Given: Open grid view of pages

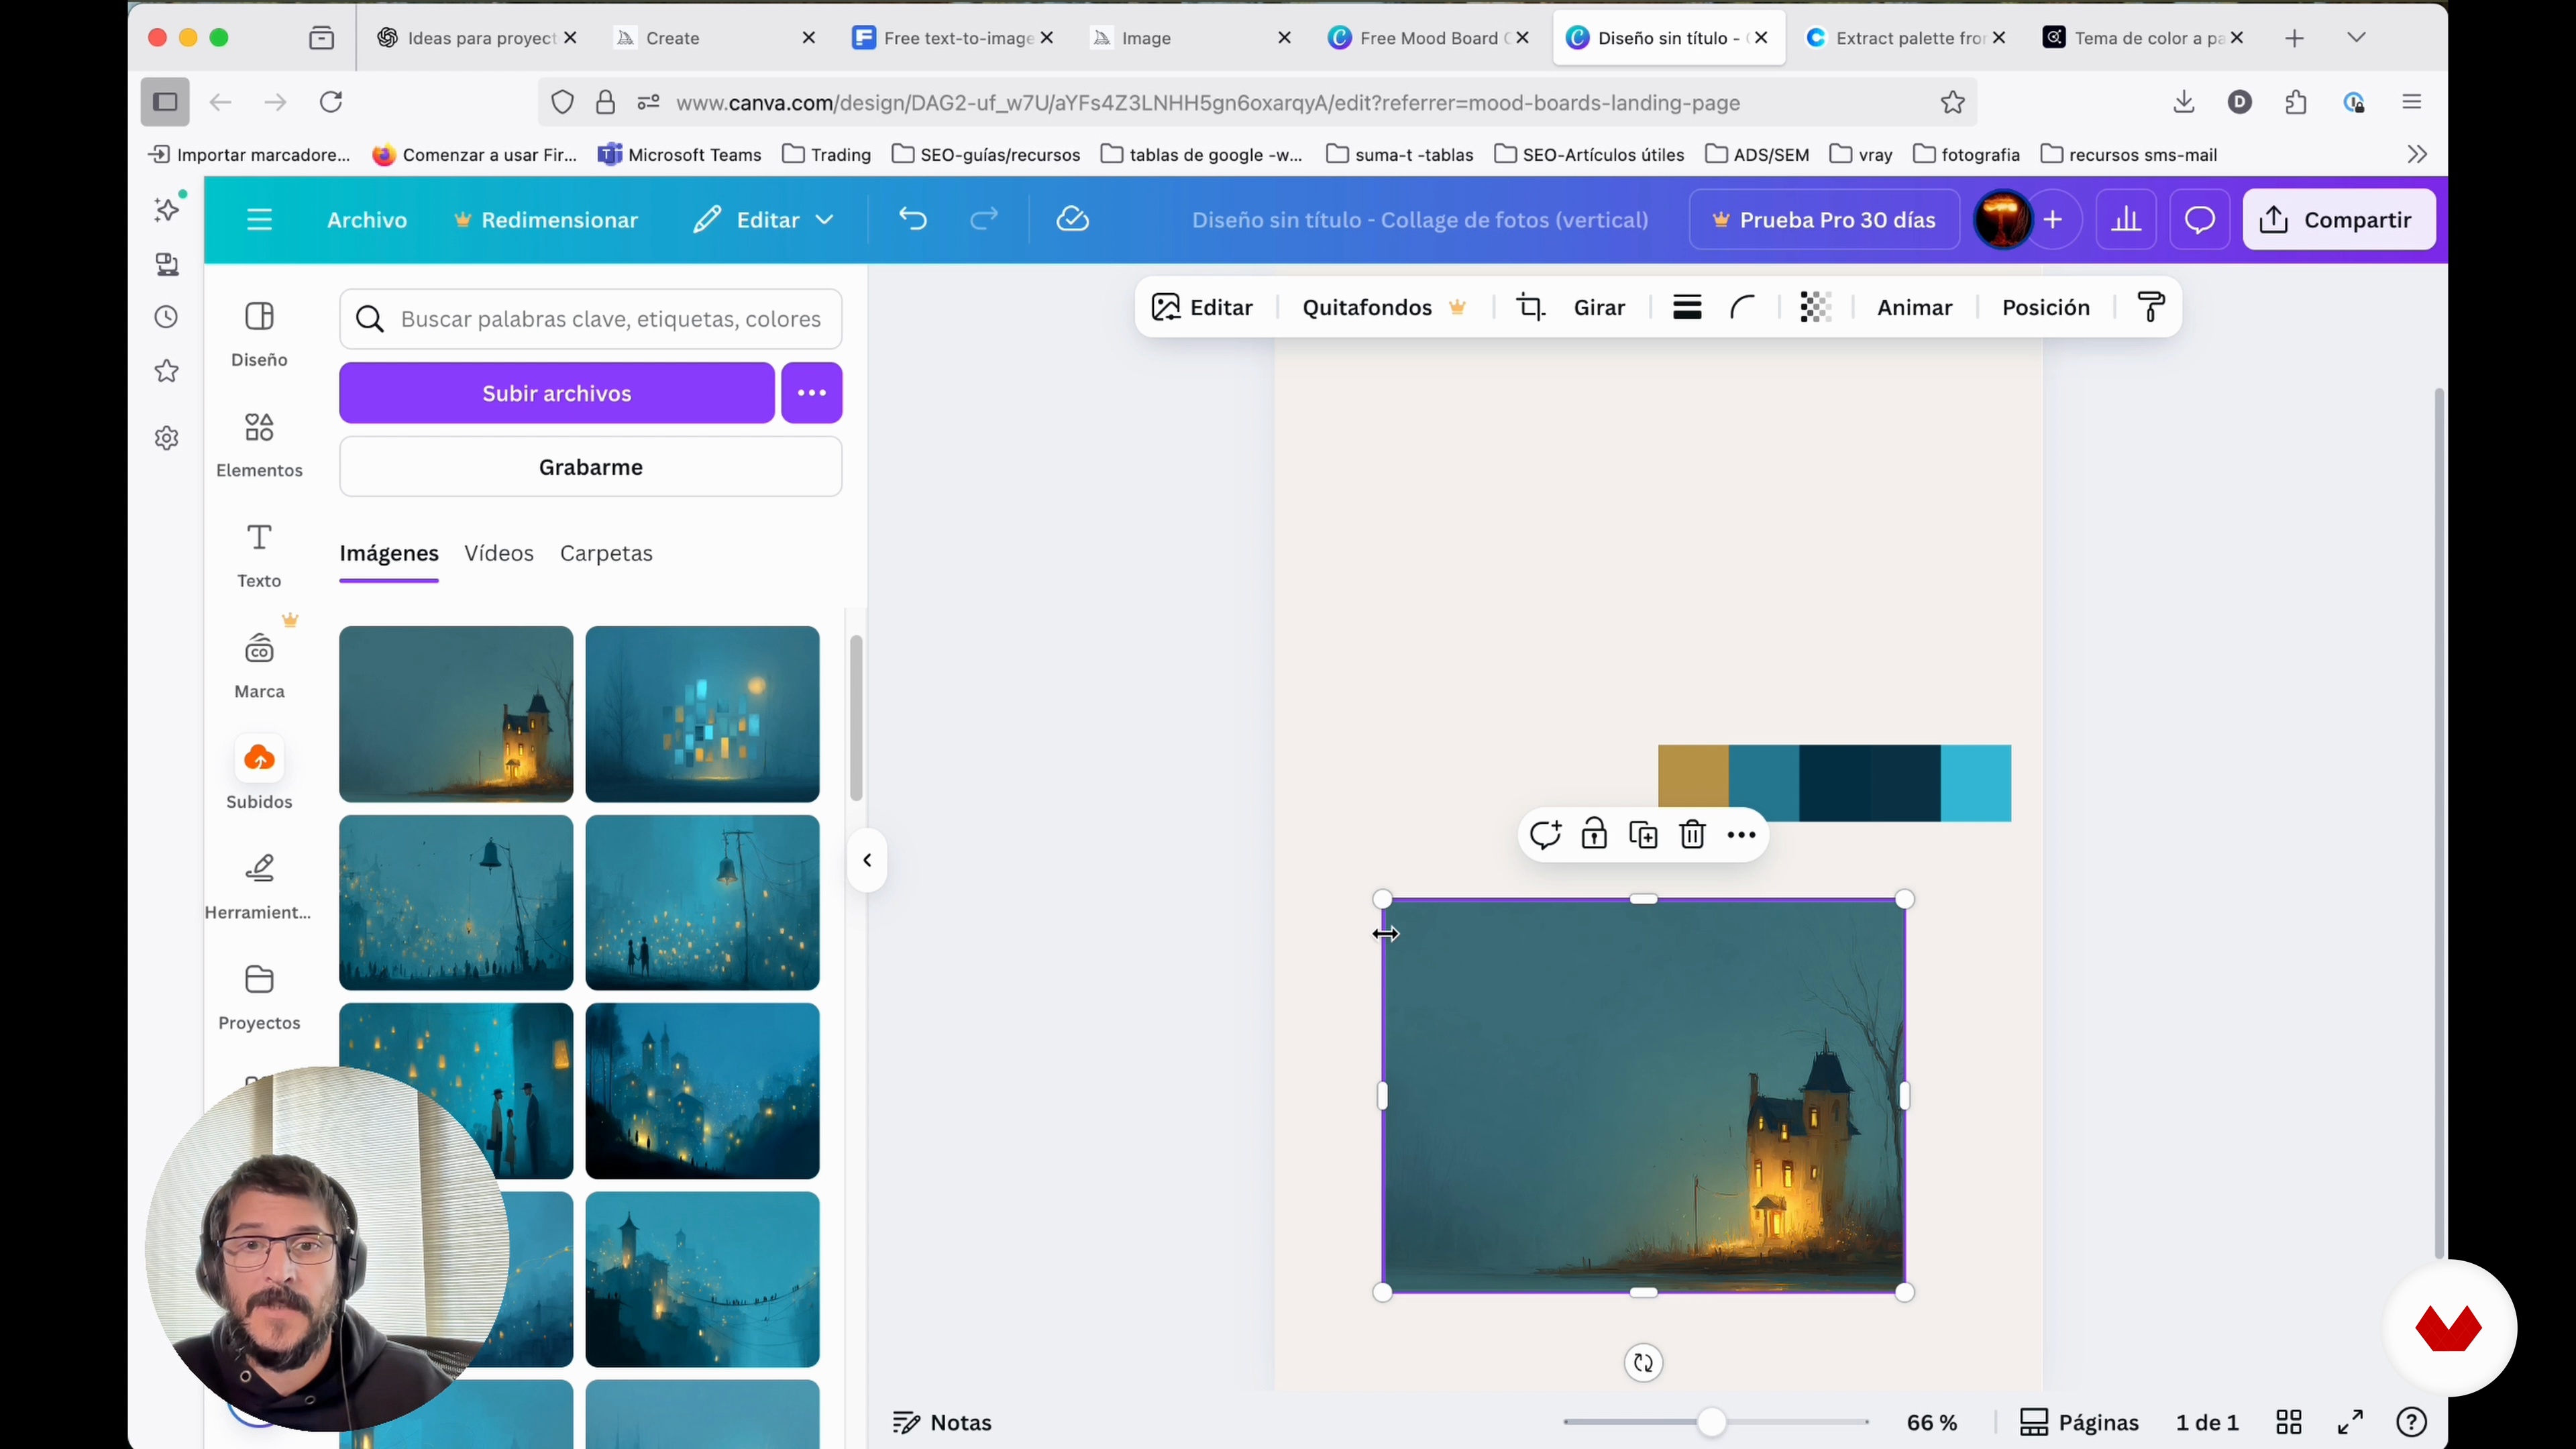Looking at the screenshot, I should coord(2289,1422).
